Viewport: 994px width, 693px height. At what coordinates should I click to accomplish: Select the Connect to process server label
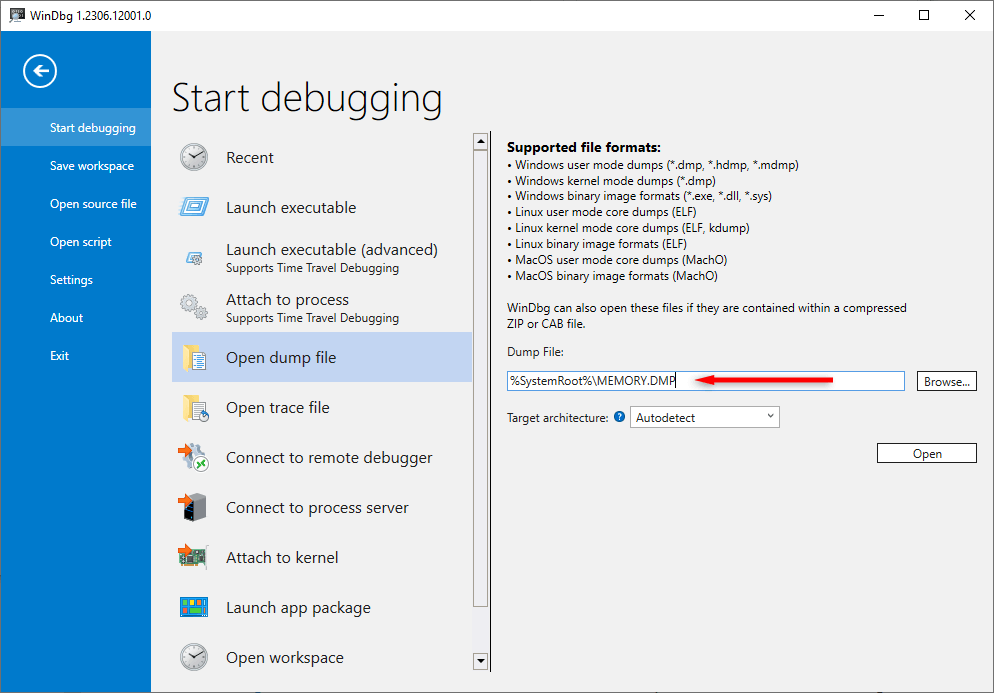[x=317, y=508]
